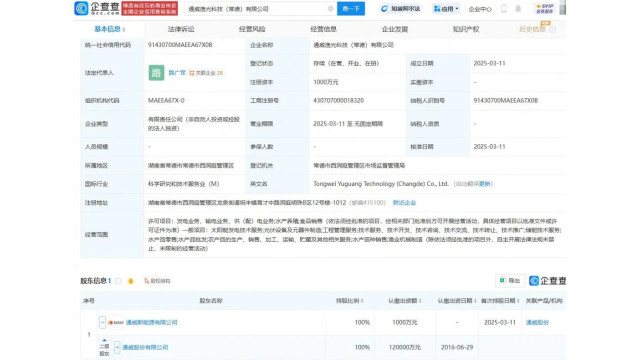Open the 应用 dropdown in the header

point(446,9)
